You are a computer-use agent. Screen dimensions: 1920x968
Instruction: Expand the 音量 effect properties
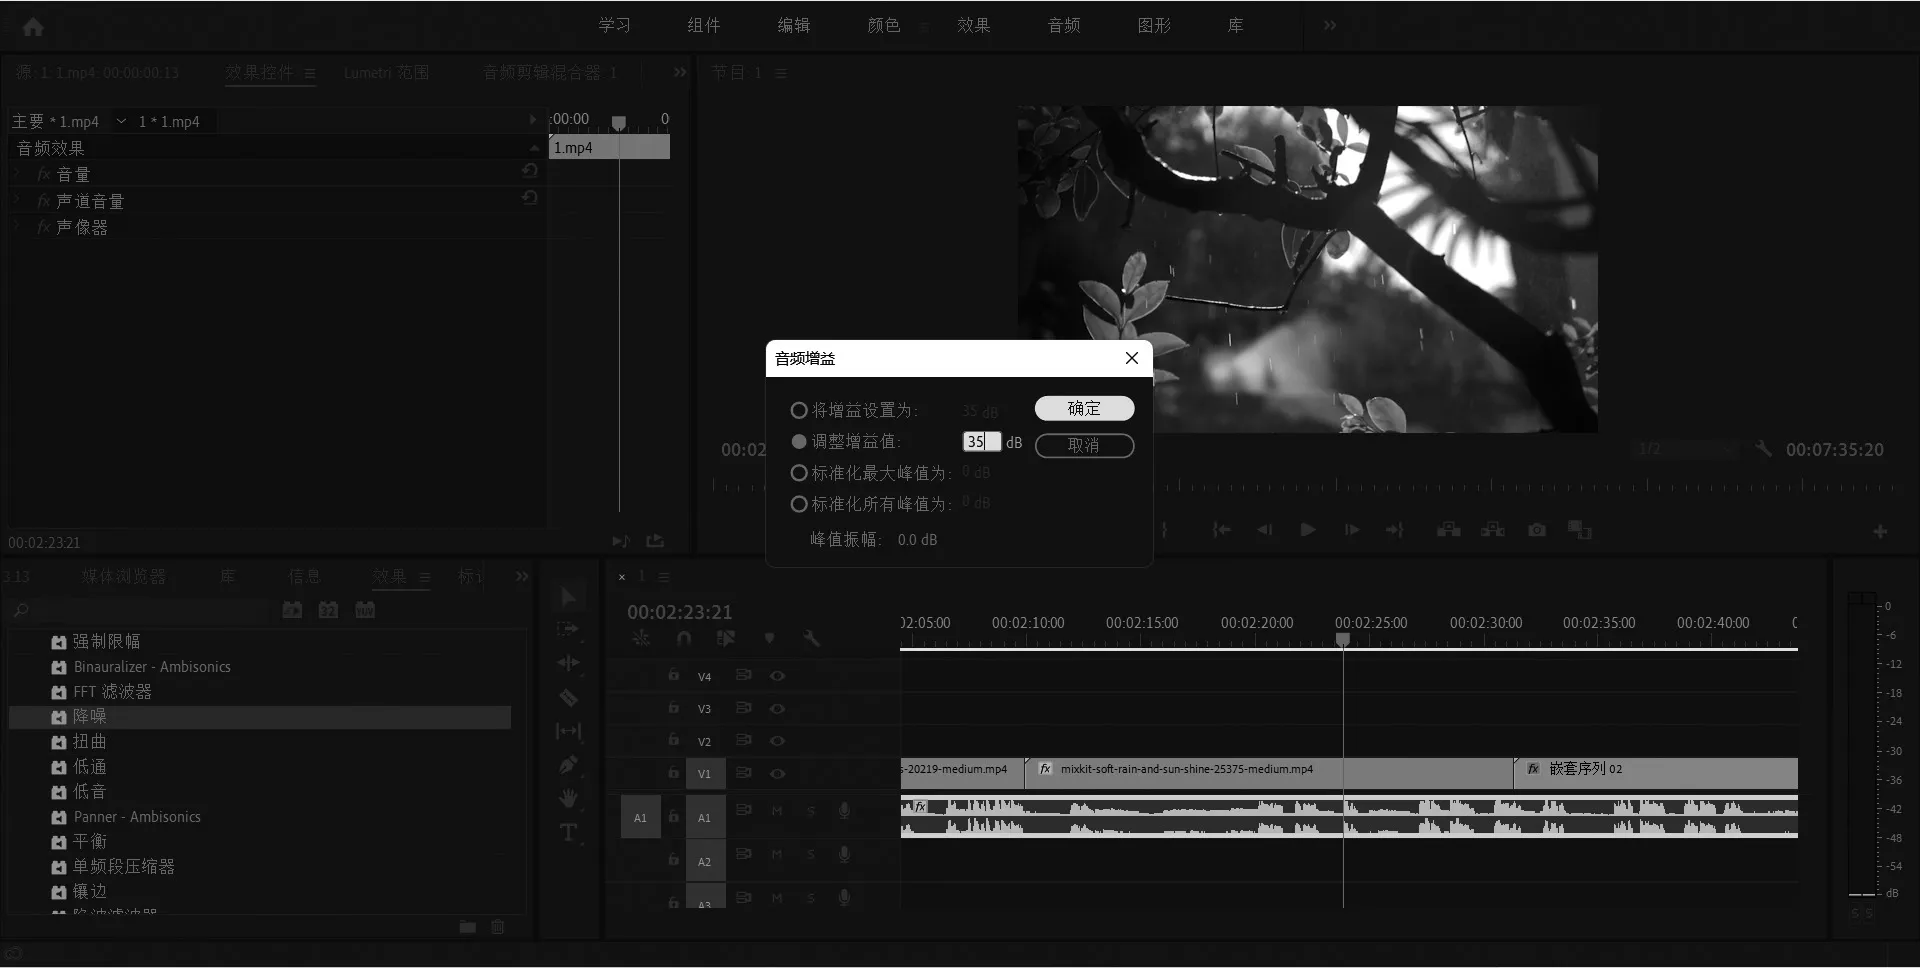(x=17, y=174)
